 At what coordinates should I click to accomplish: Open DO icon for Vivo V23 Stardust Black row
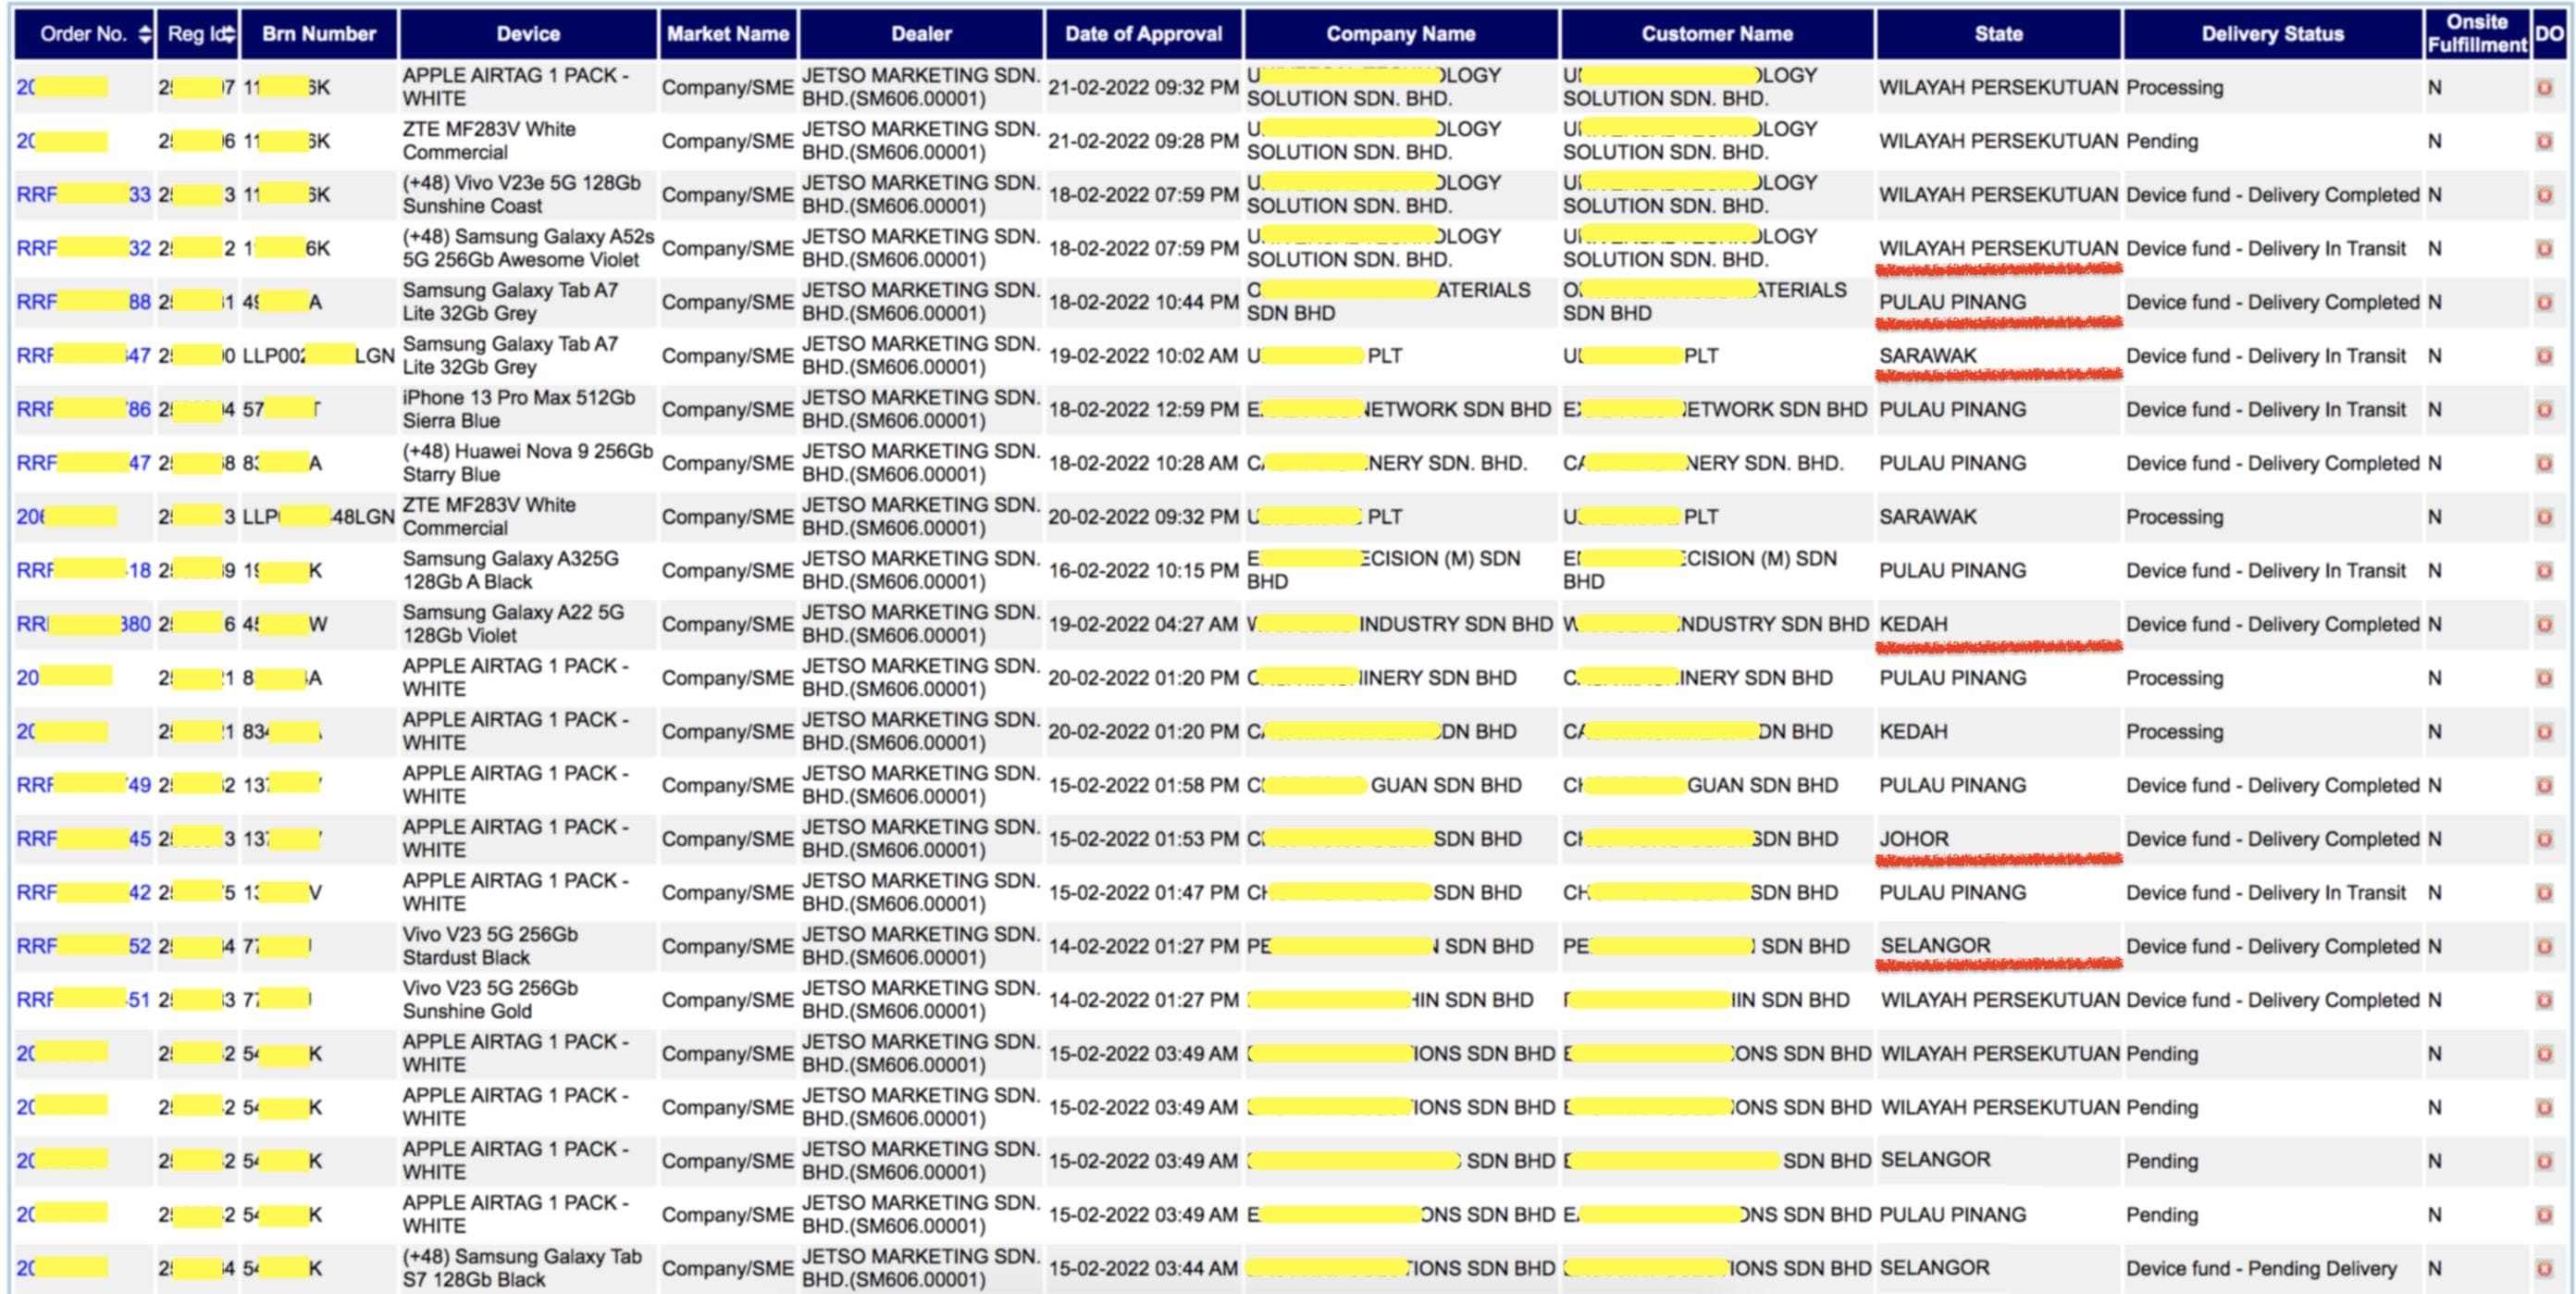tap(2545, 947)
